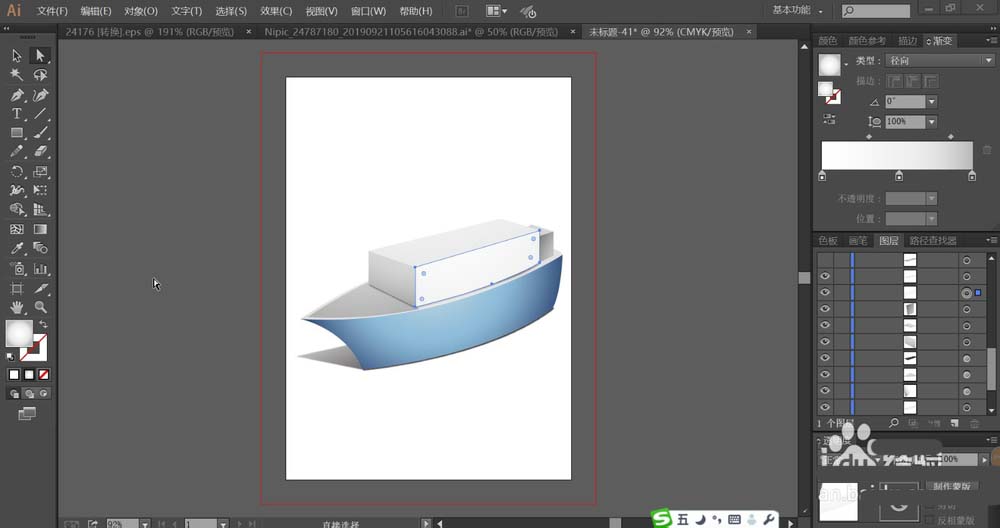Swap fill and stroke arrows
Image resolution: width=1000 pixels, height=528 pixels.
click(43, 325)
